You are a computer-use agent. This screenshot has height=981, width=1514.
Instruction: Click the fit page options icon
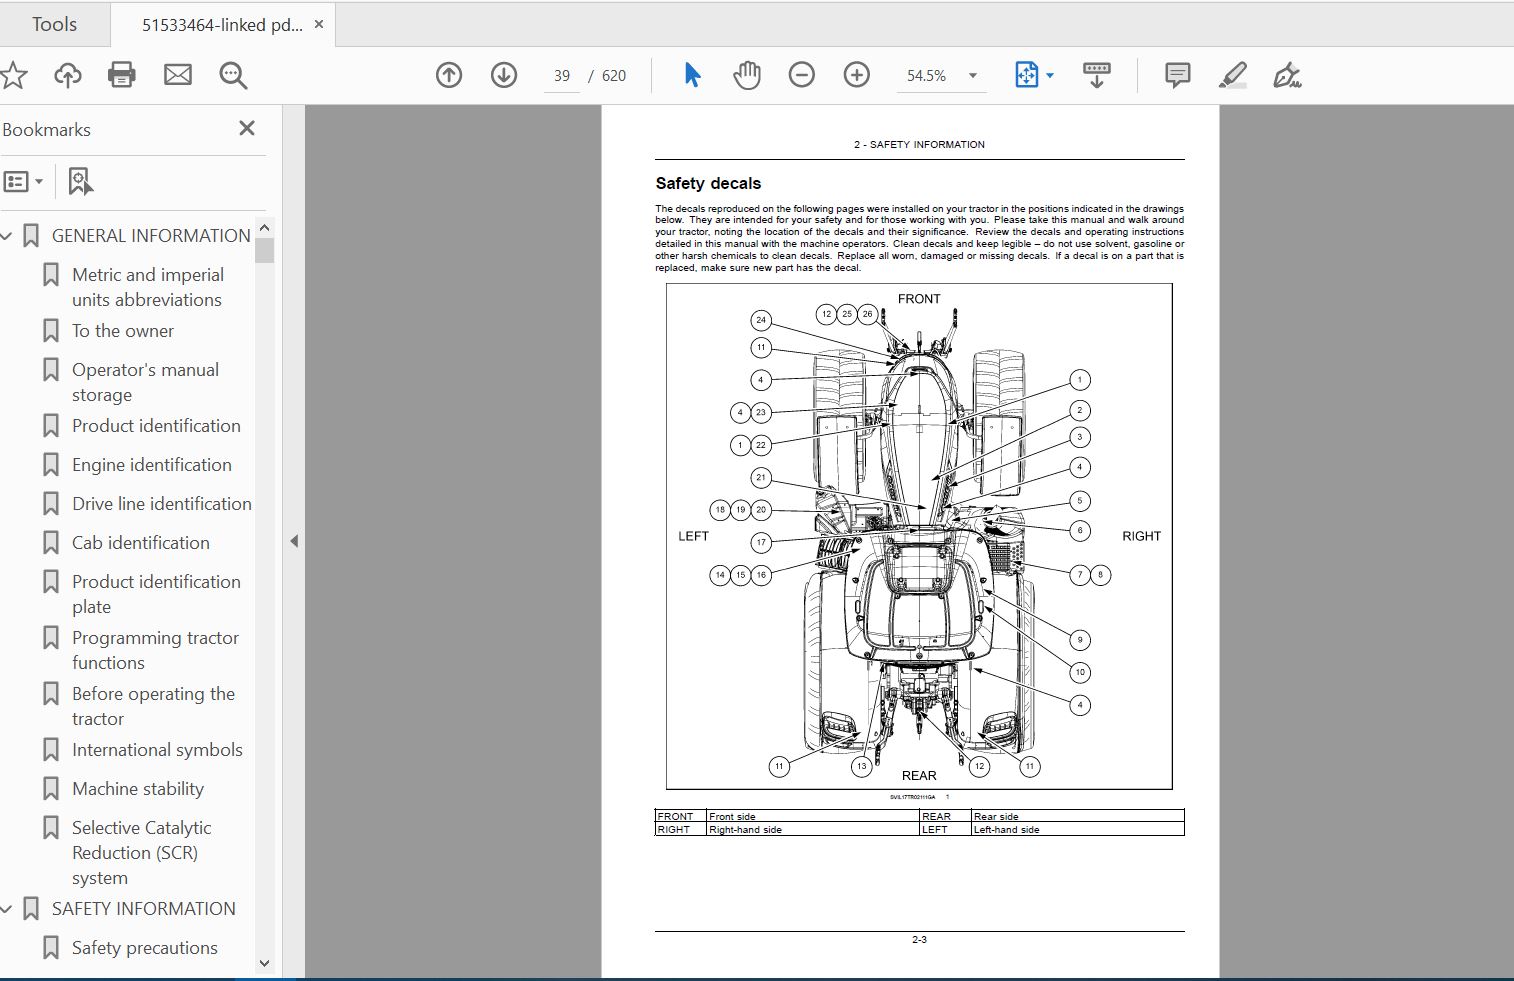pos(1026,75)
